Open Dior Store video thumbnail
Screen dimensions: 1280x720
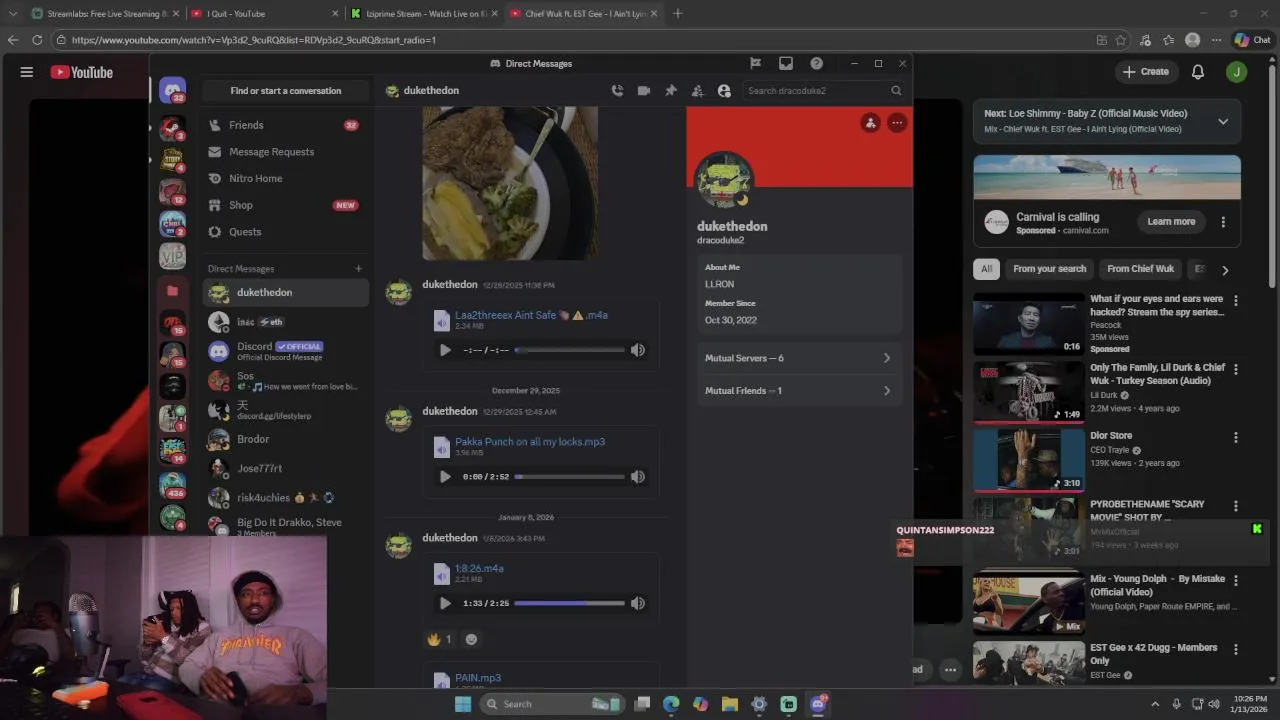click(1029, 459)
